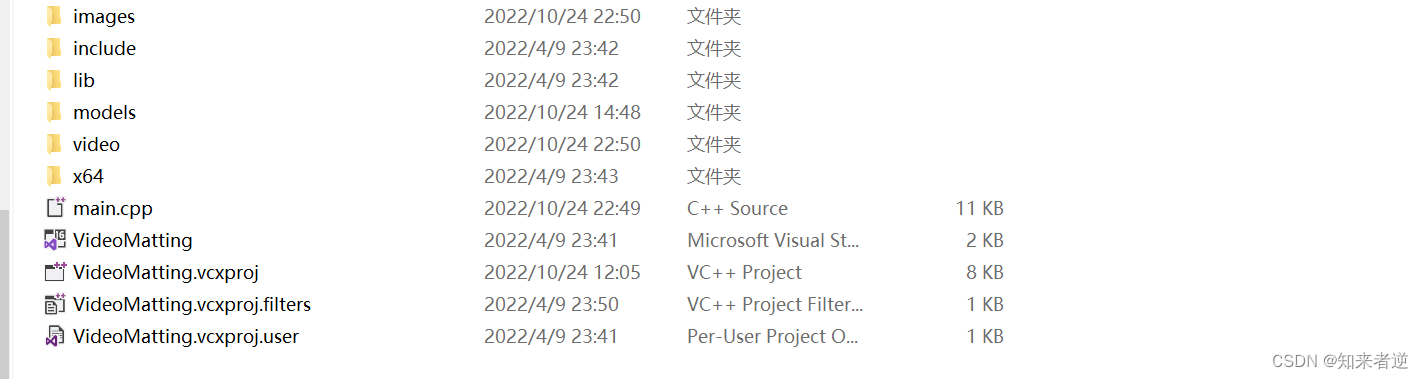
Task: Select the VideoMatting Visual Studio solution icon
Action: 55,241
